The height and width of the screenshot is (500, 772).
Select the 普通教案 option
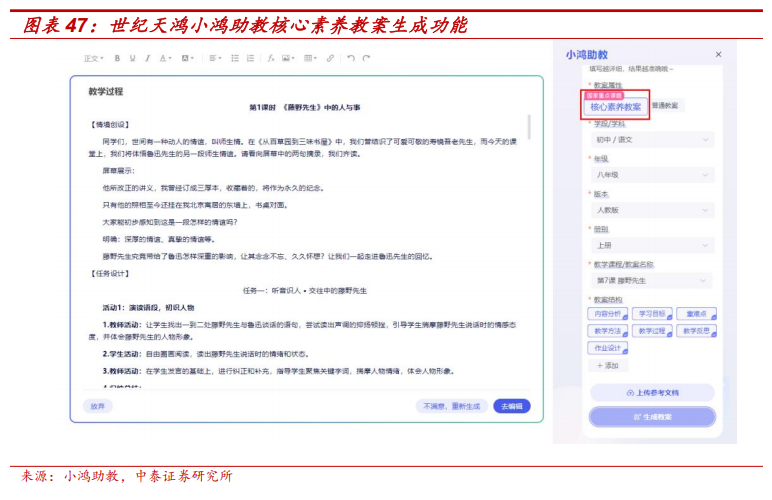coord(665,105)
